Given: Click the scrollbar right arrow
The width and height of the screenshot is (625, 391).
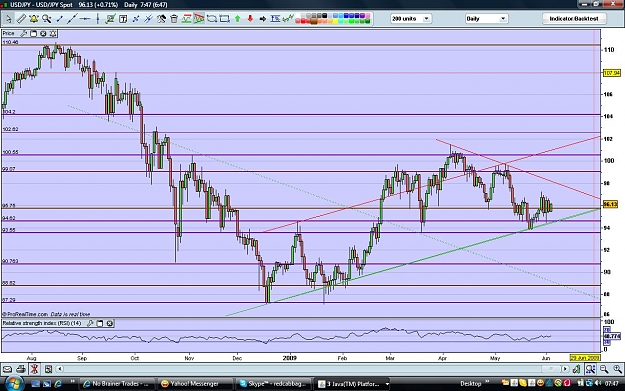Looking at the screenshot, I should tap(565, 369).
